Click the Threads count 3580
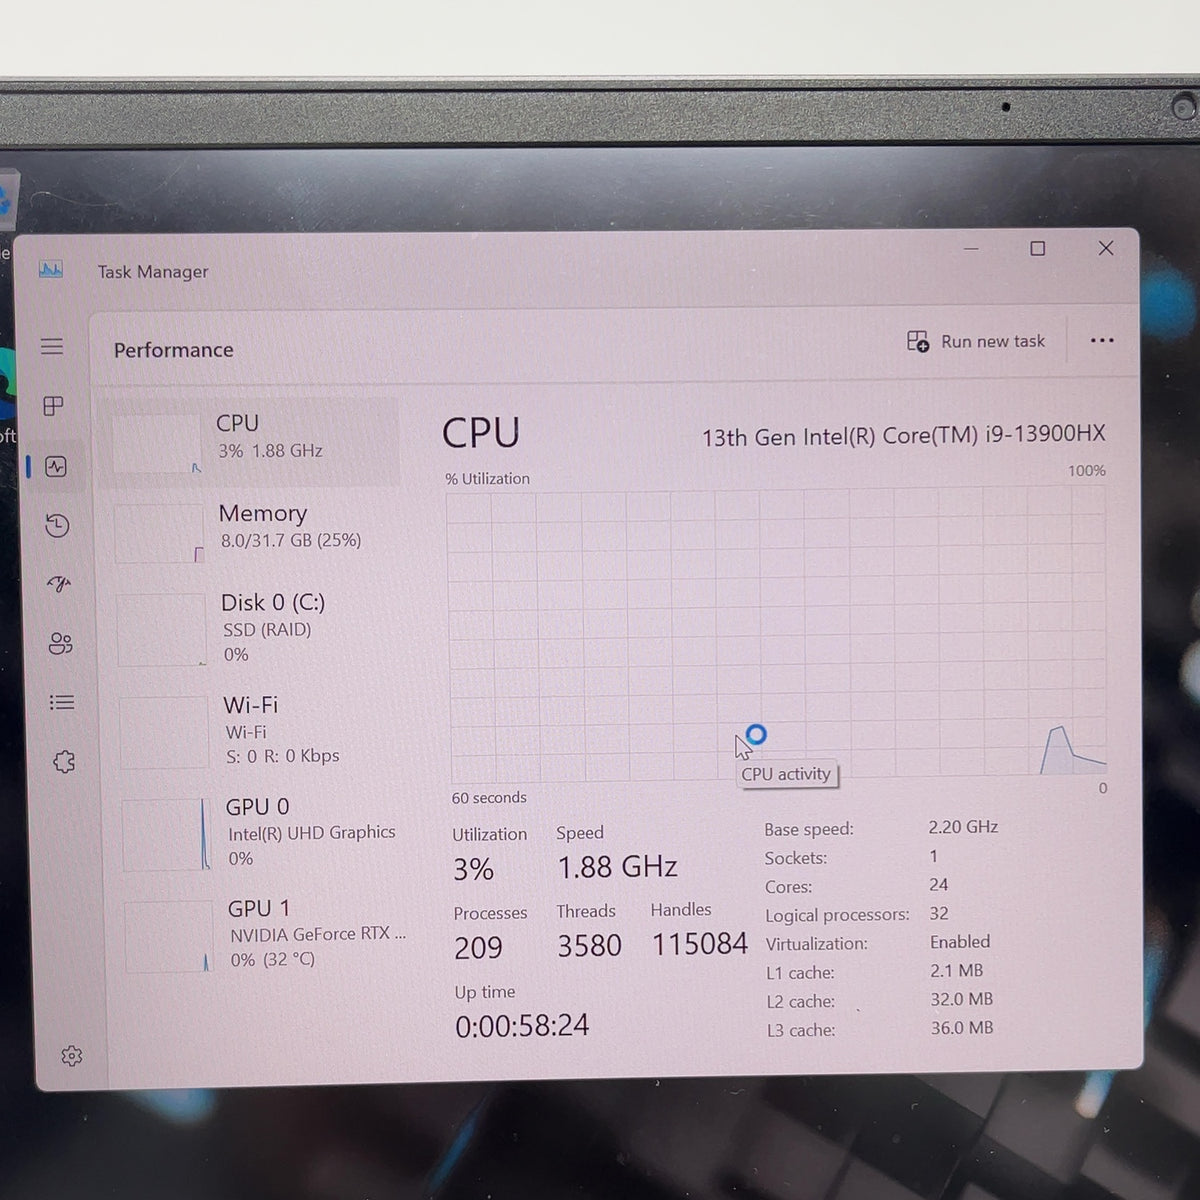The image size is (1200, 1200). pos(589,946)
